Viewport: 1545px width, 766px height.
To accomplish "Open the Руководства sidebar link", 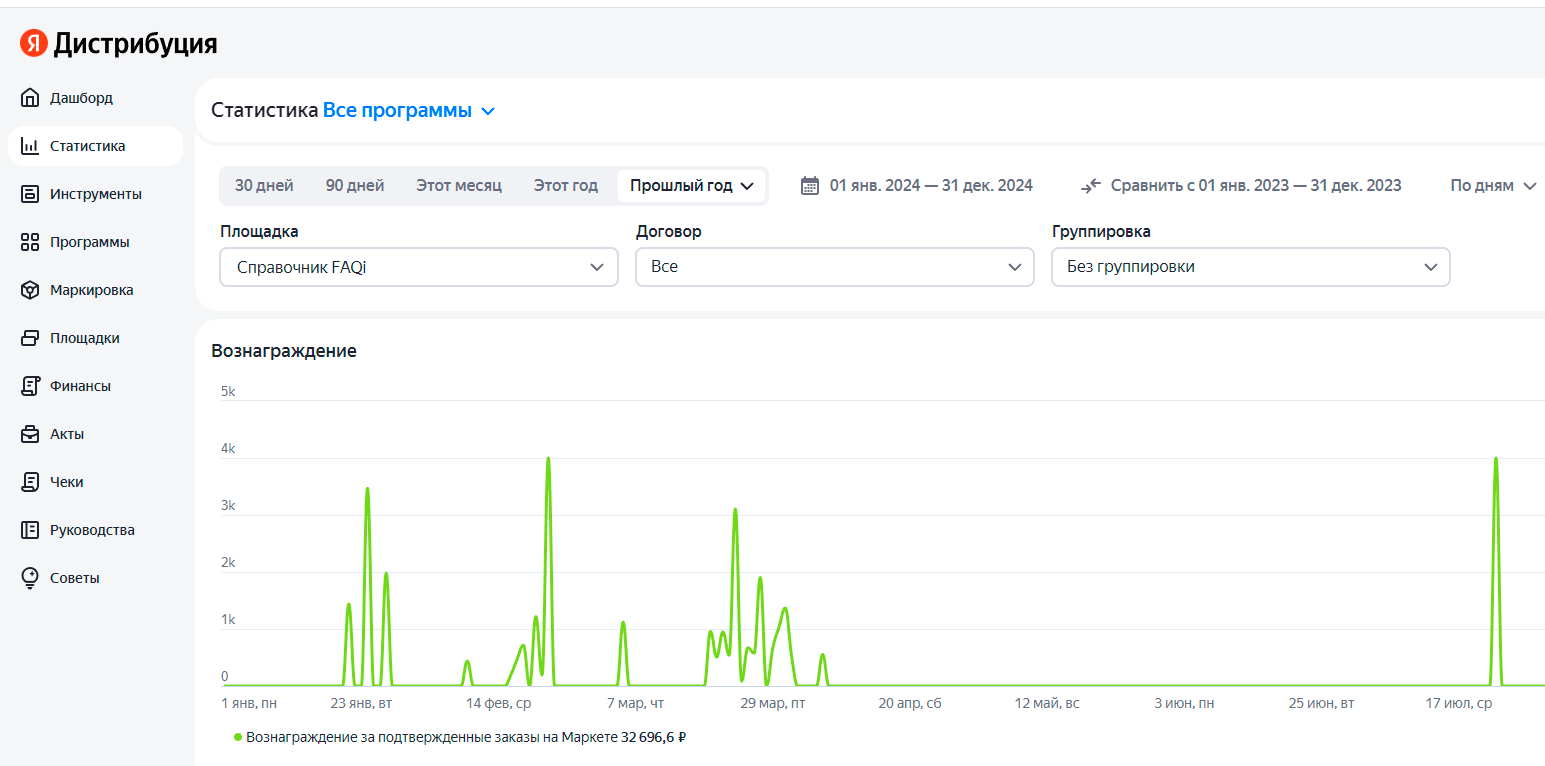I will pos(92,530).
